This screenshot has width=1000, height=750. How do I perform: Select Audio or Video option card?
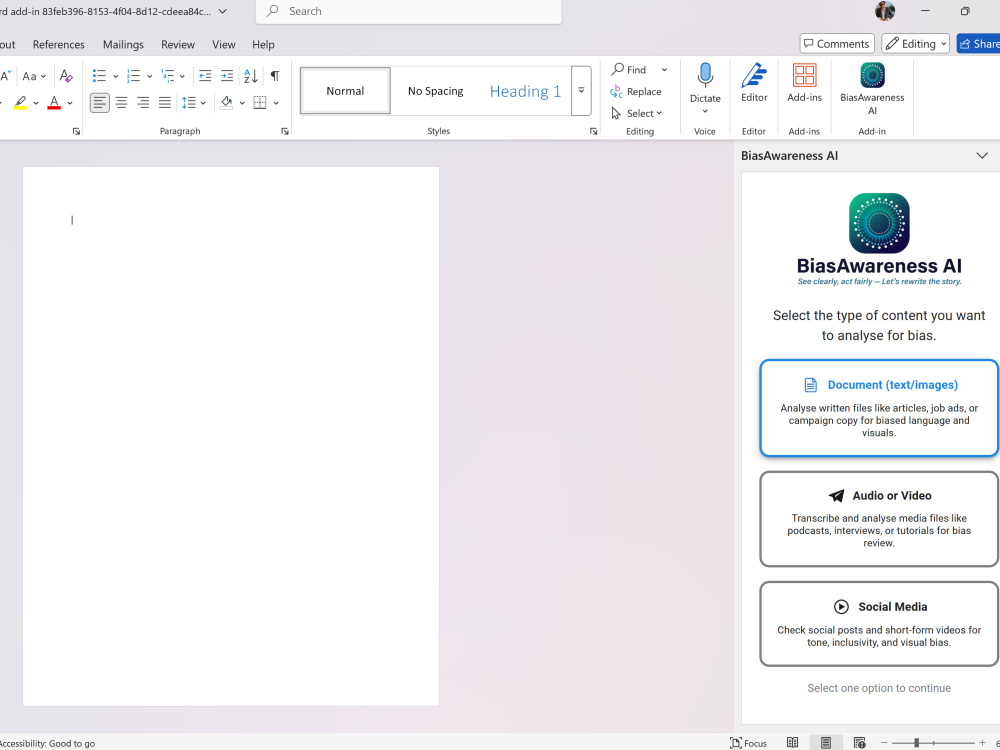(x=879, y=519)
